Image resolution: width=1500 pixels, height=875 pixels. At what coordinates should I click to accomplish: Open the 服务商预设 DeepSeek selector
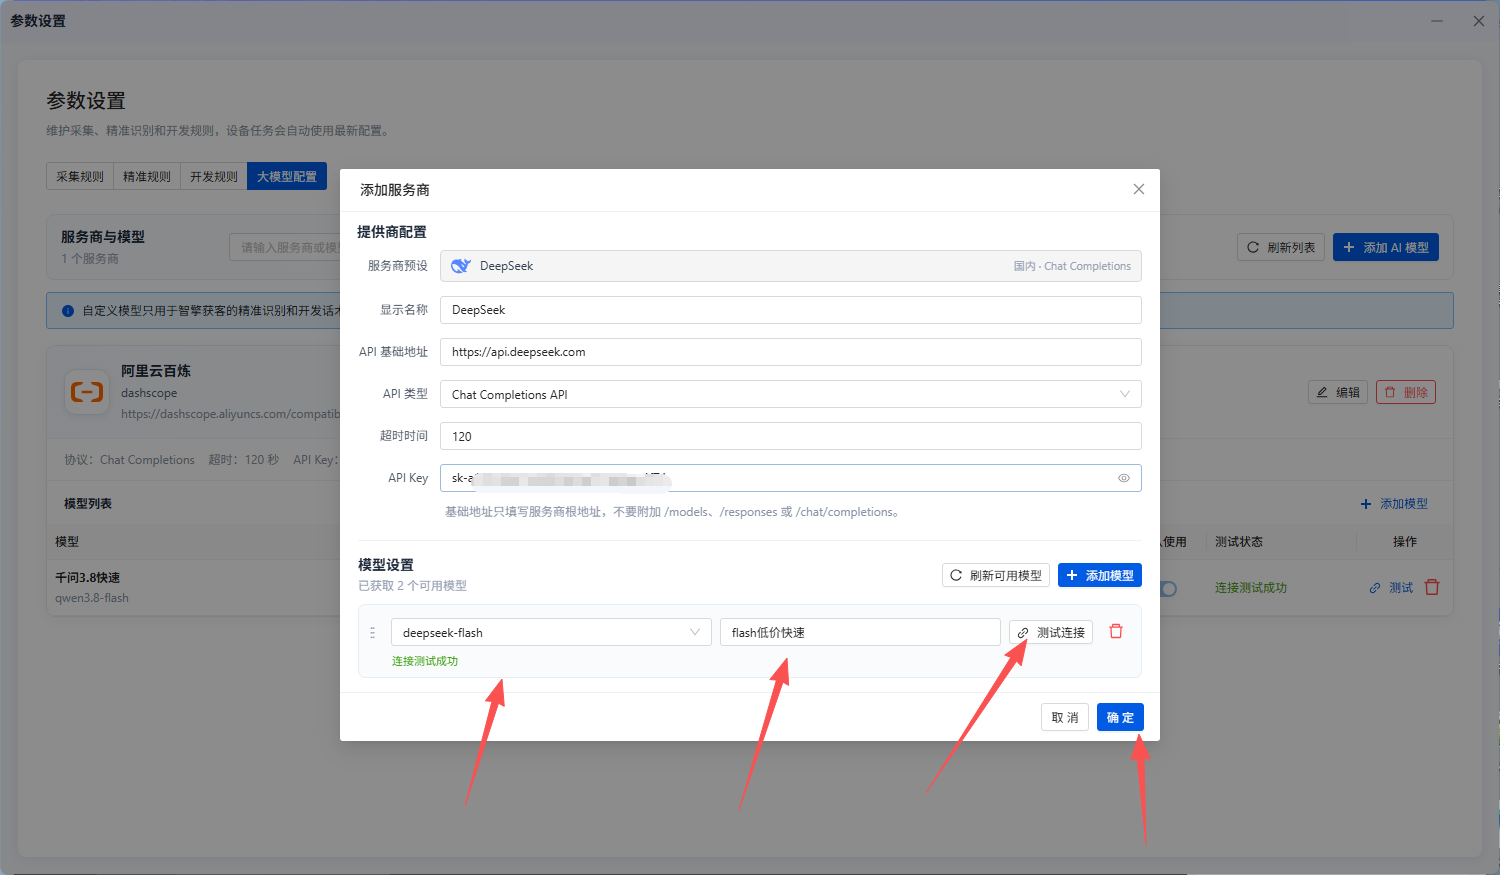(x=790, y=266)
